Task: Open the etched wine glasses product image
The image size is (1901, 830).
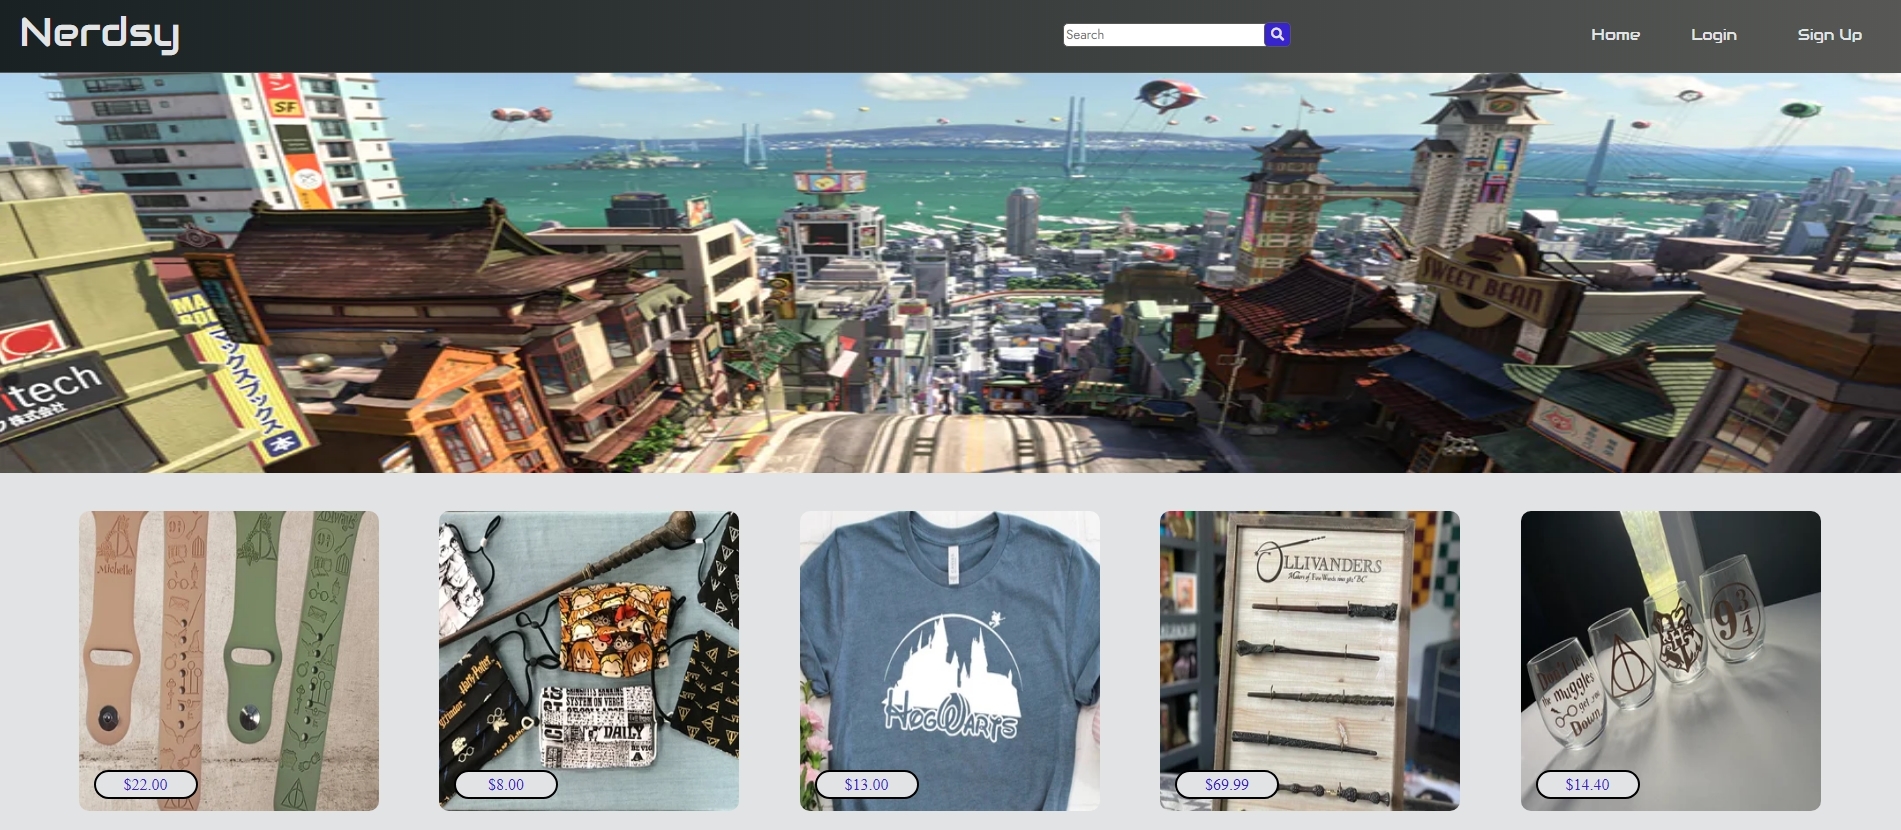Action: click(1671, 660)
